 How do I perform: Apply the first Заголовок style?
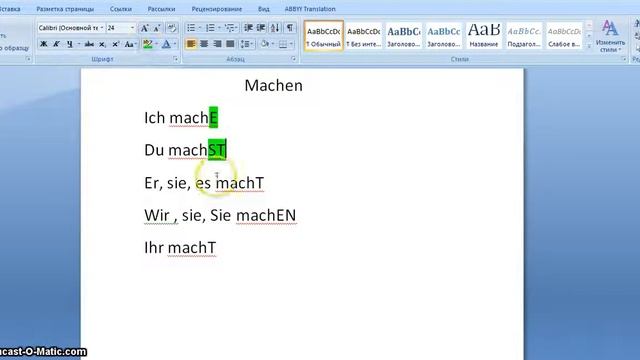[404, 36]
